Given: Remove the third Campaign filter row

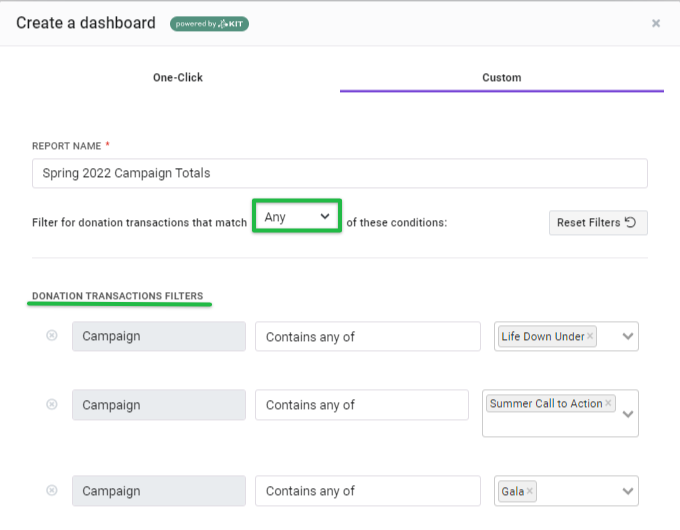Looking at the screenshot, I should tap(52, 490).
